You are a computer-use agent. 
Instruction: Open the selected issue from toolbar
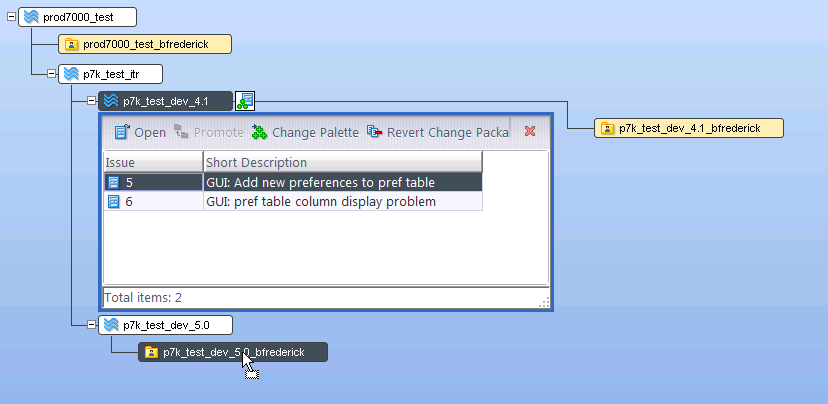[x=140, y=132]
